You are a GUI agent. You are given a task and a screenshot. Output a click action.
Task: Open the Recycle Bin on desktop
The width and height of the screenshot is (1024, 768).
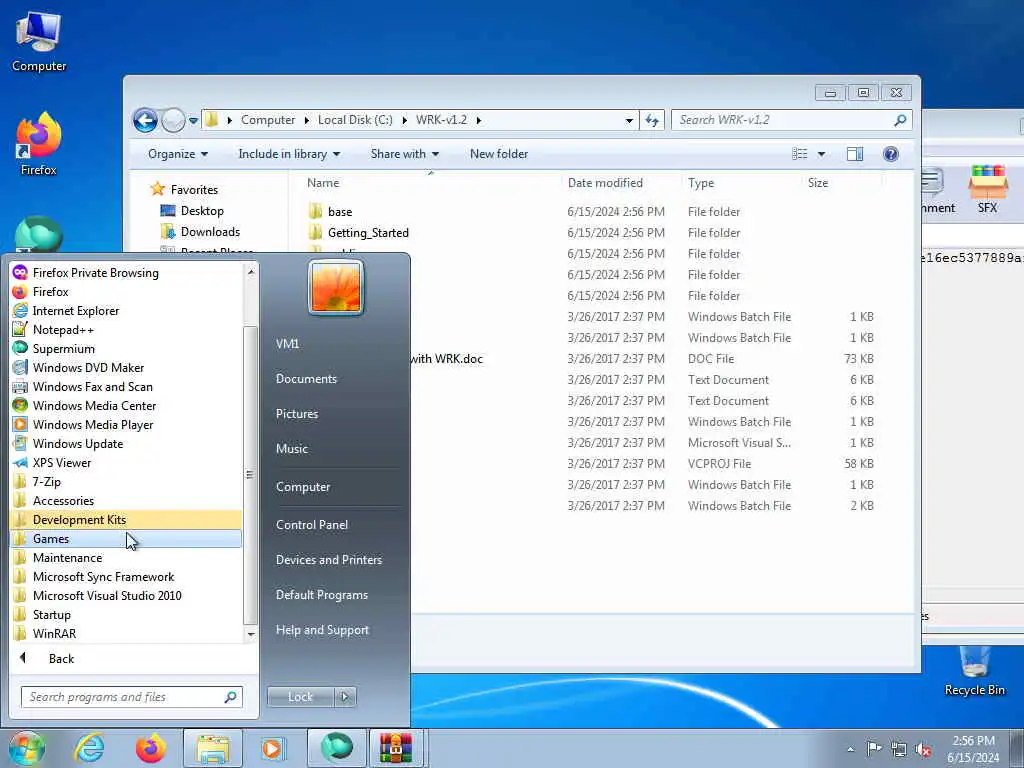coord(974,671)
